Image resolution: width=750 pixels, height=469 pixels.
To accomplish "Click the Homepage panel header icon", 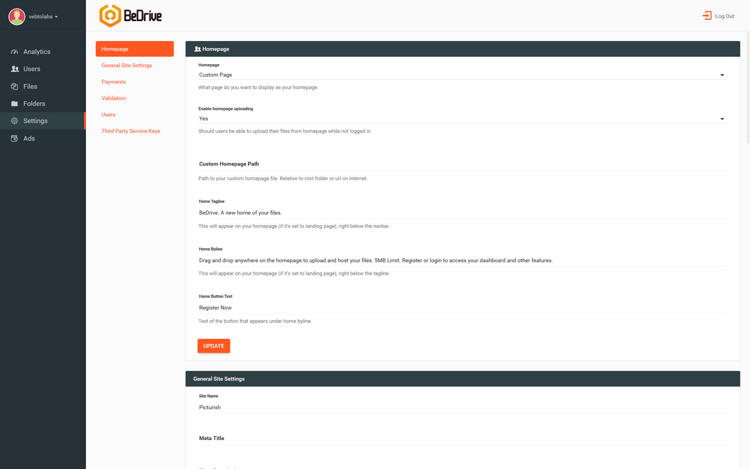I will (x=198, y=49).
